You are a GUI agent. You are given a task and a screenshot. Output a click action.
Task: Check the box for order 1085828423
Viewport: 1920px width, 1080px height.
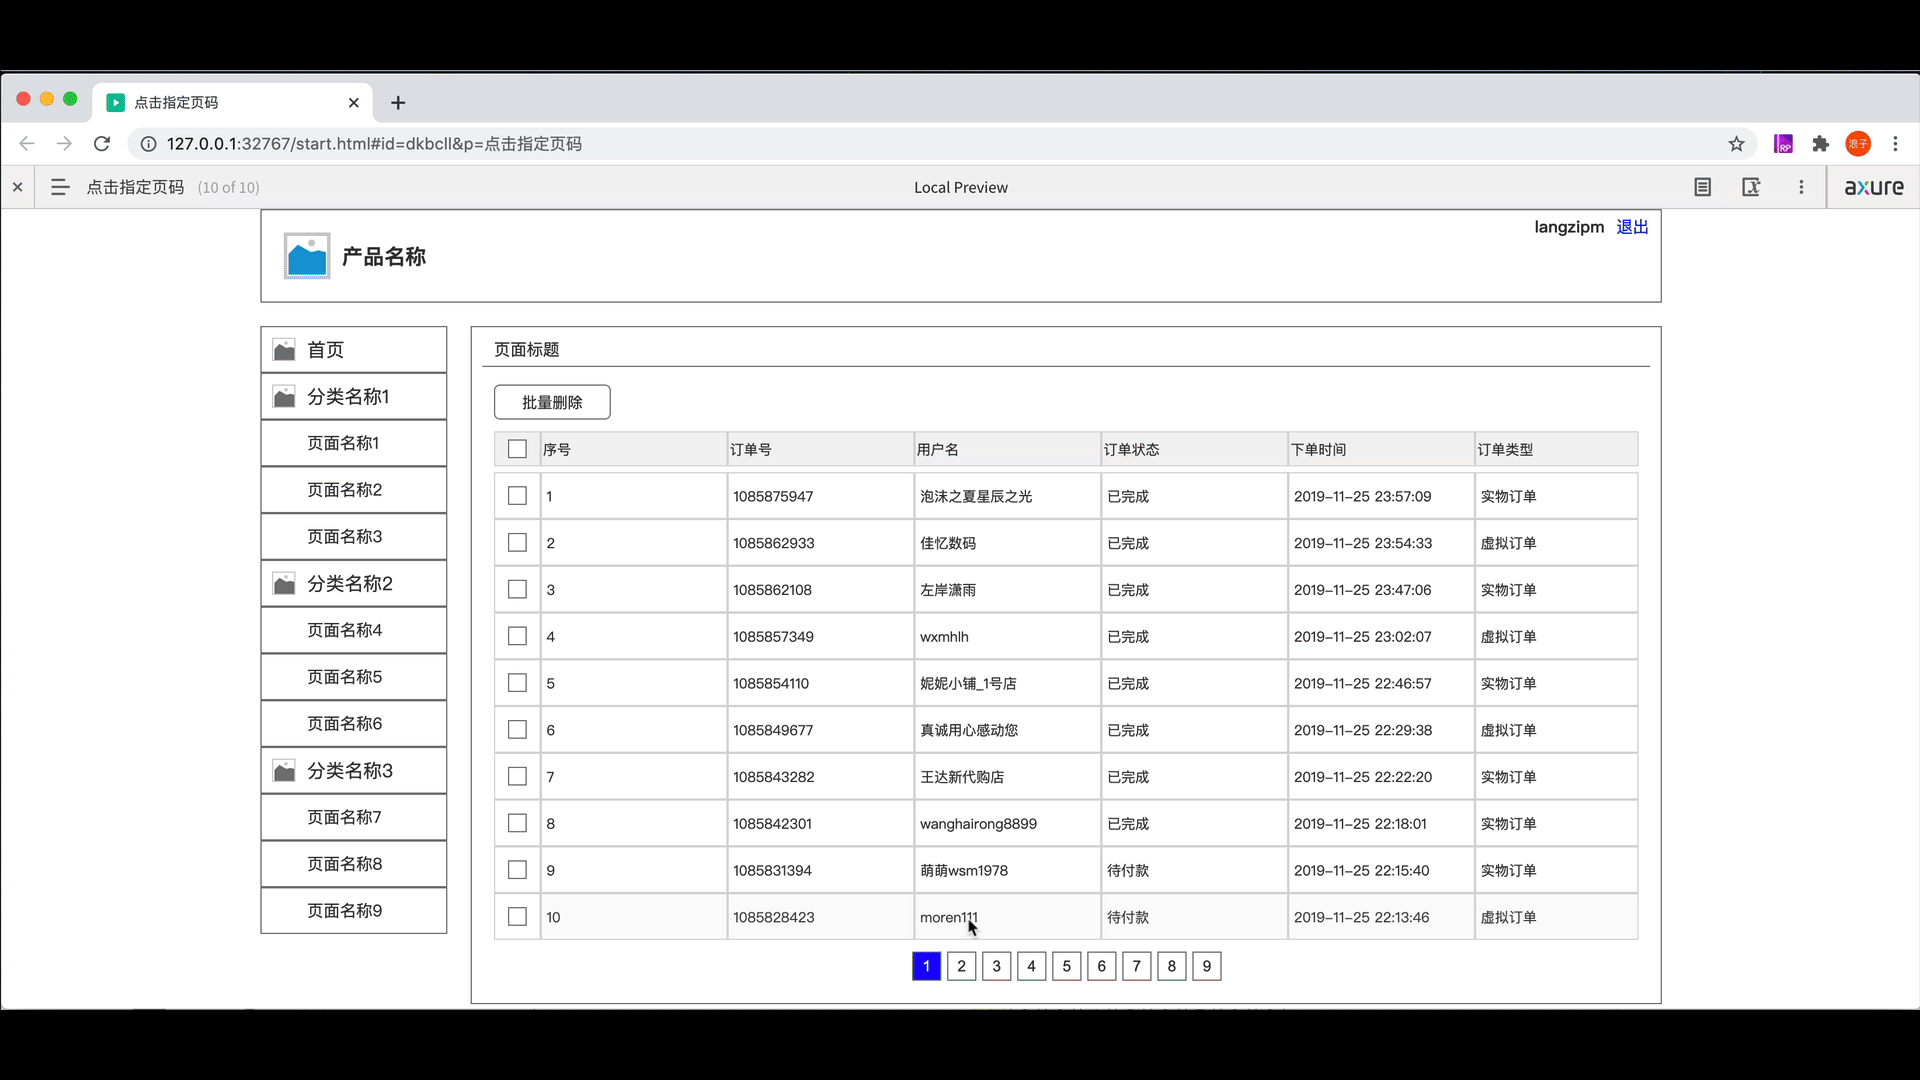[517, 917]
